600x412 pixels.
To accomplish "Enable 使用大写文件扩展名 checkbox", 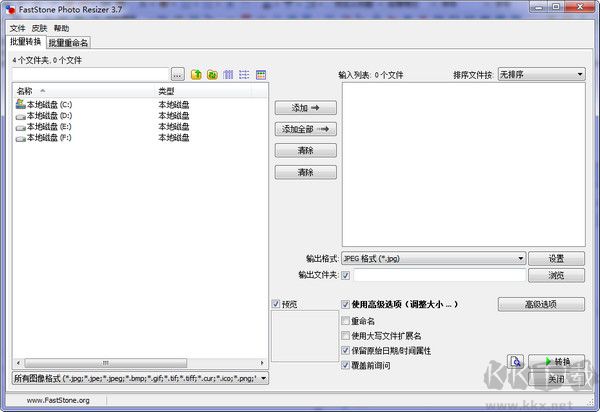I will [x=345, y=335].
